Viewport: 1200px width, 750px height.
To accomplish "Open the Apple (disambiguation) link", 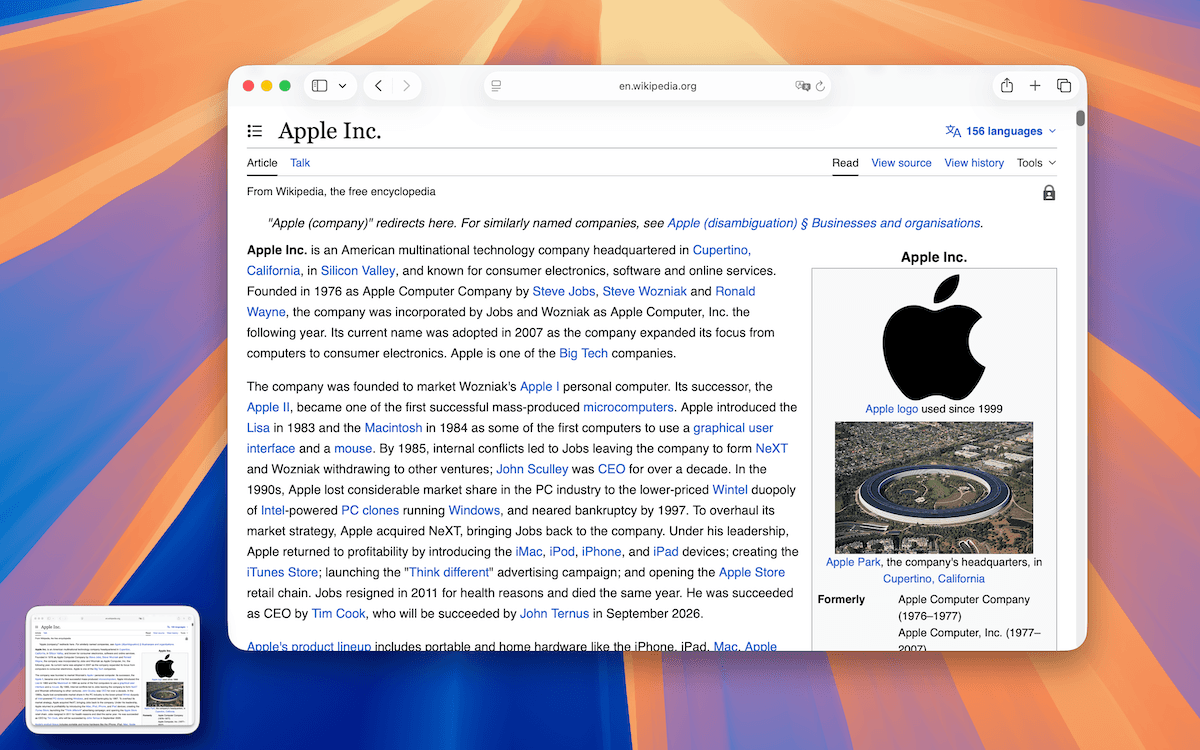I will click(x=824, y=223).
